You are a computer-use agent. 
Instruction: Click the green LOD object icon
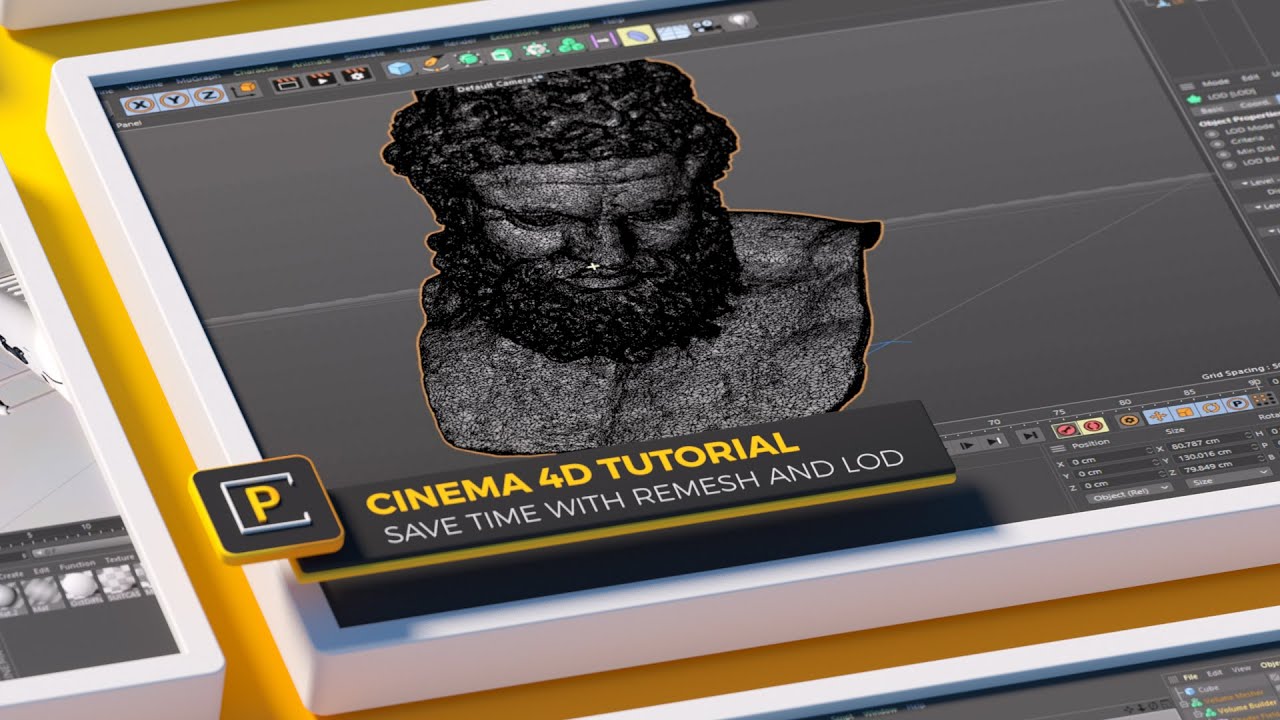[1193, 99]
